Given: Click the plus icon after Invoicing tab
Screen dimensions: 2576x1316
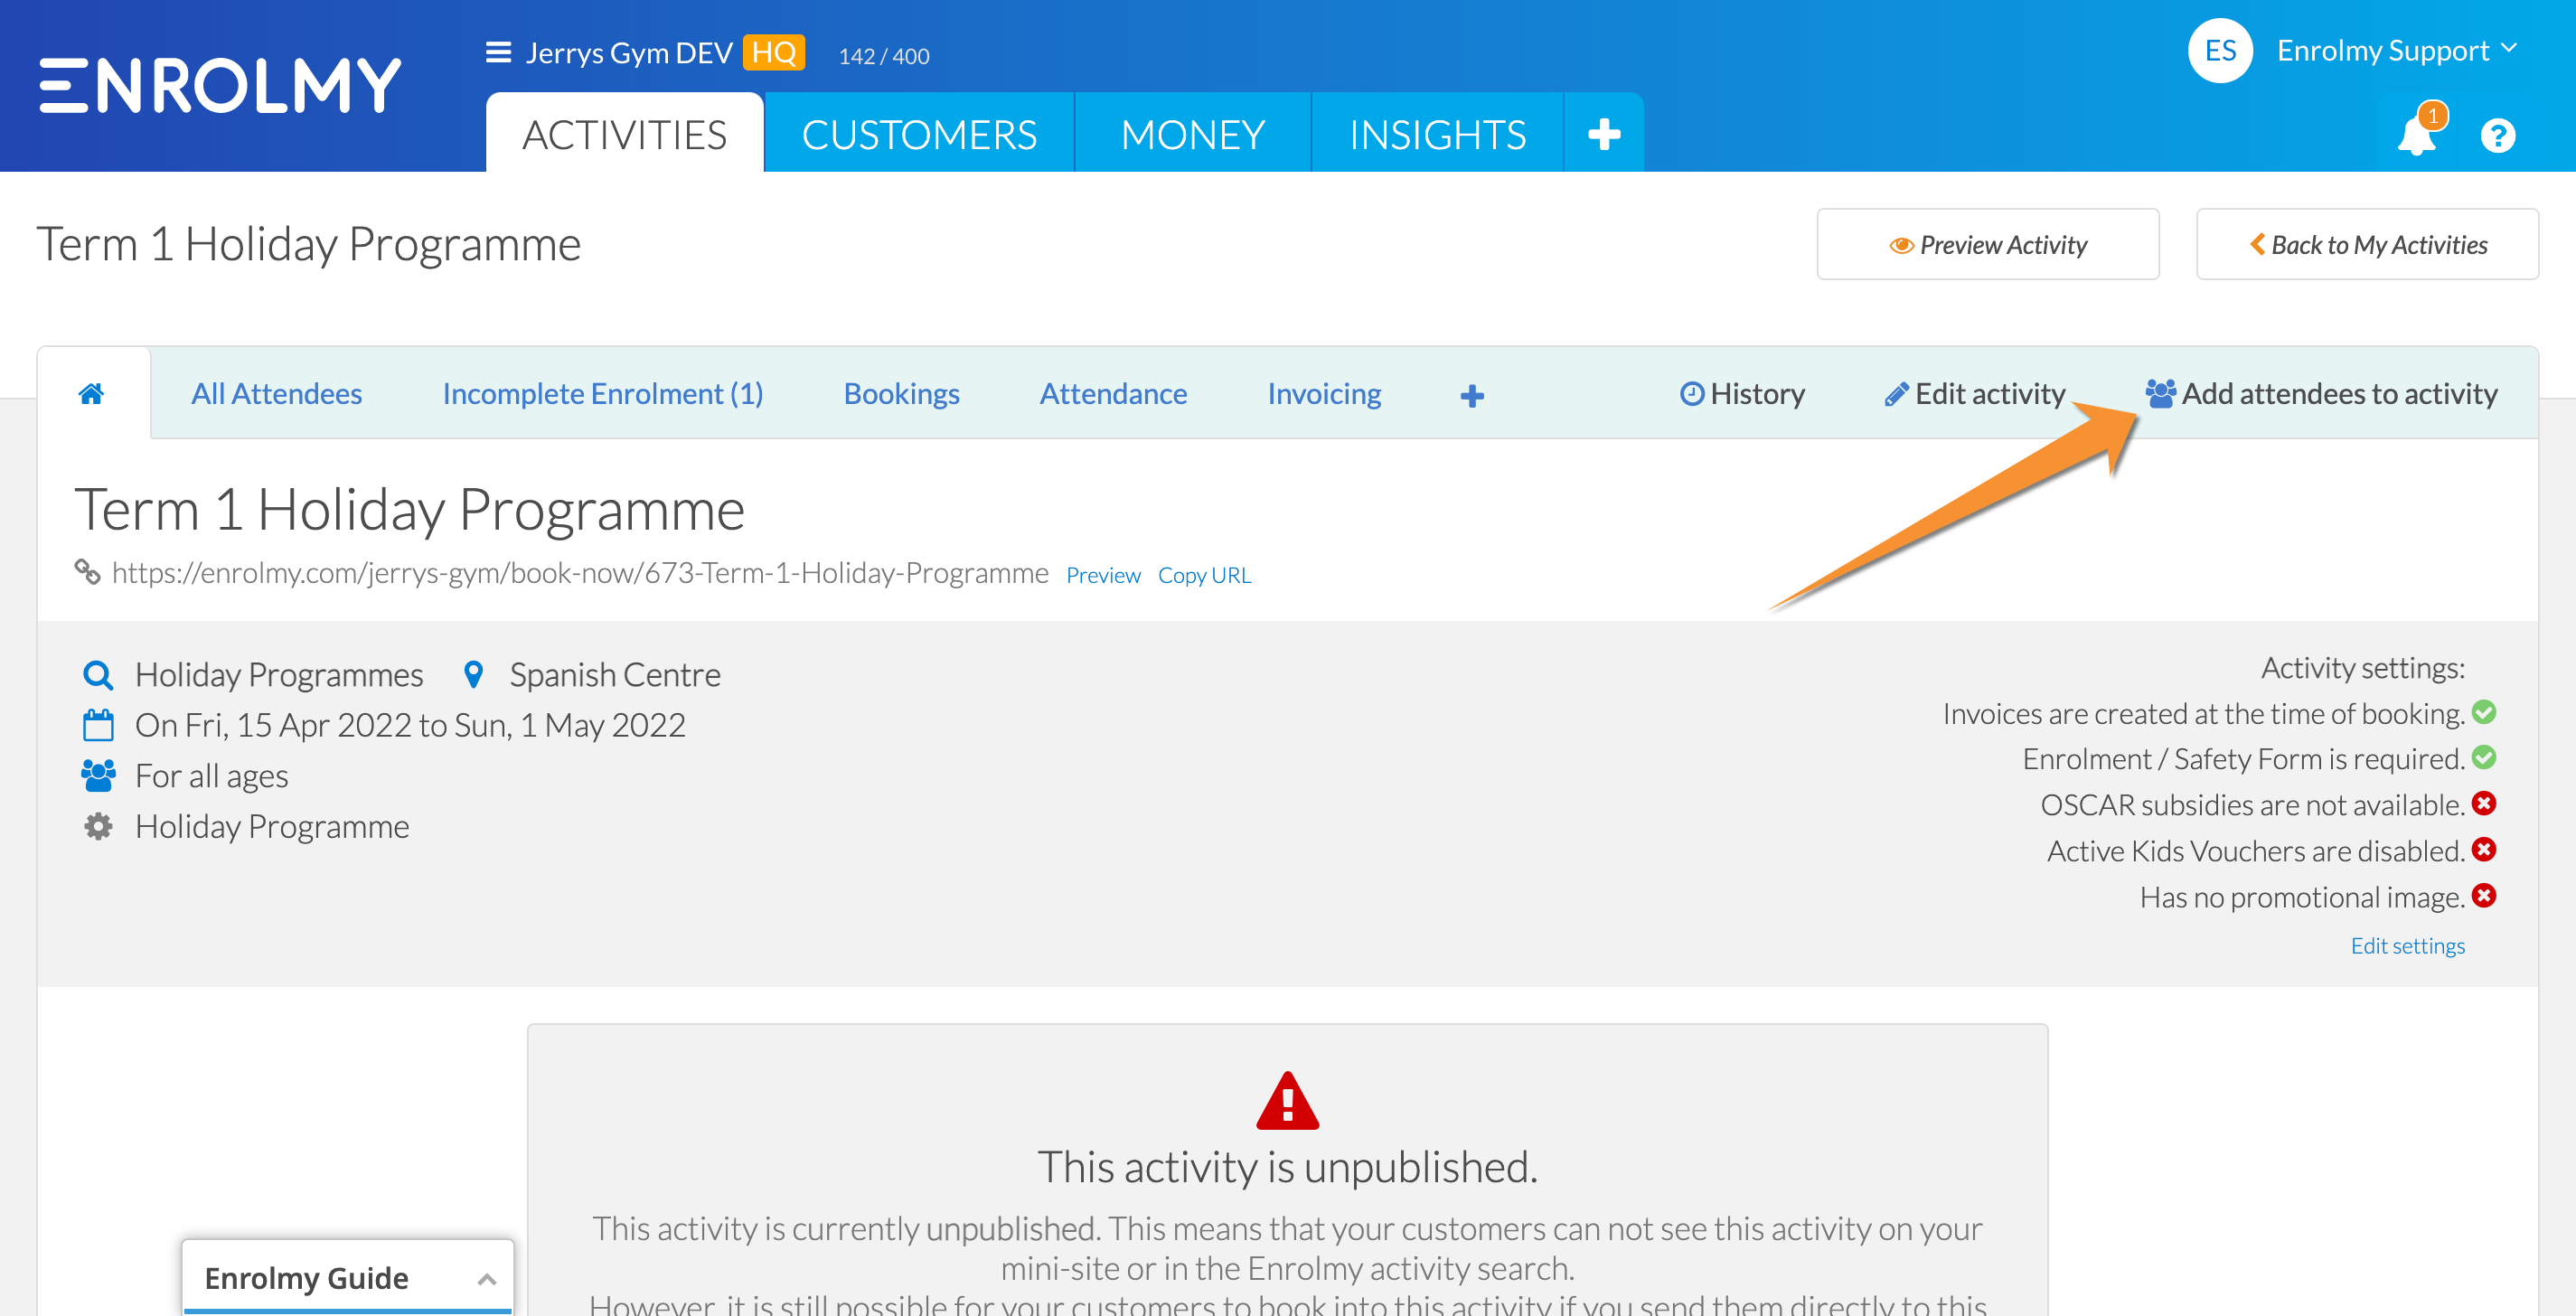Looking at the screenshot, I should (1472, 396).
